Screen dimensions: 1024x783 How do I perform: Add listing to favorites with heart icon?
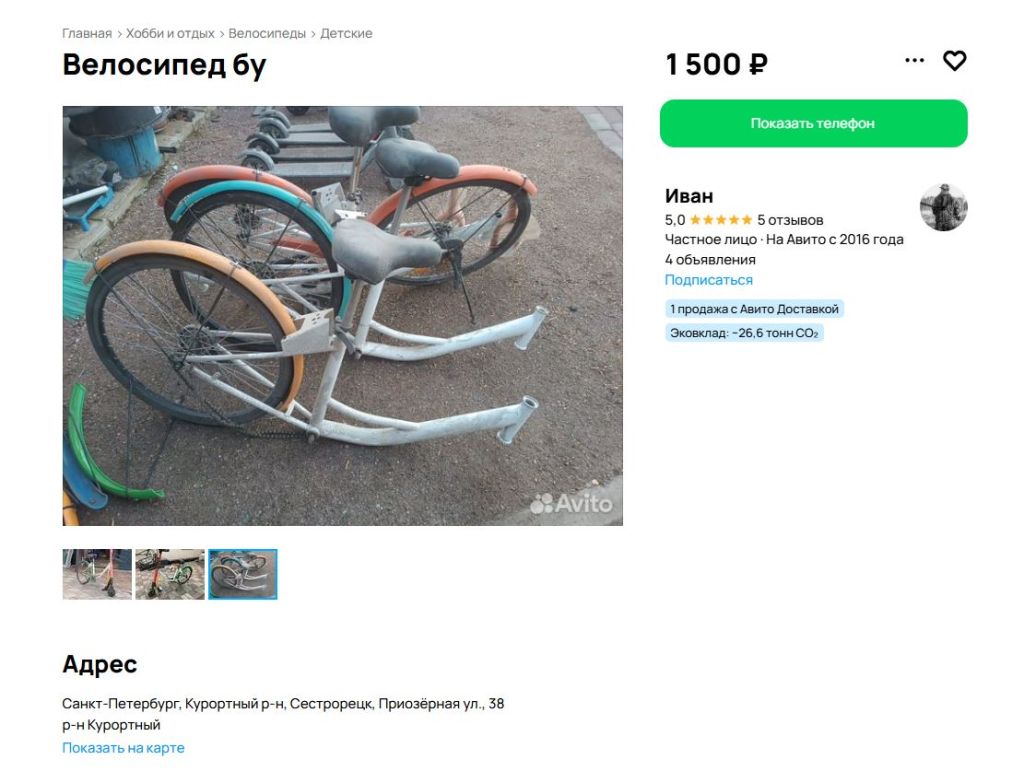coord(955,61)
